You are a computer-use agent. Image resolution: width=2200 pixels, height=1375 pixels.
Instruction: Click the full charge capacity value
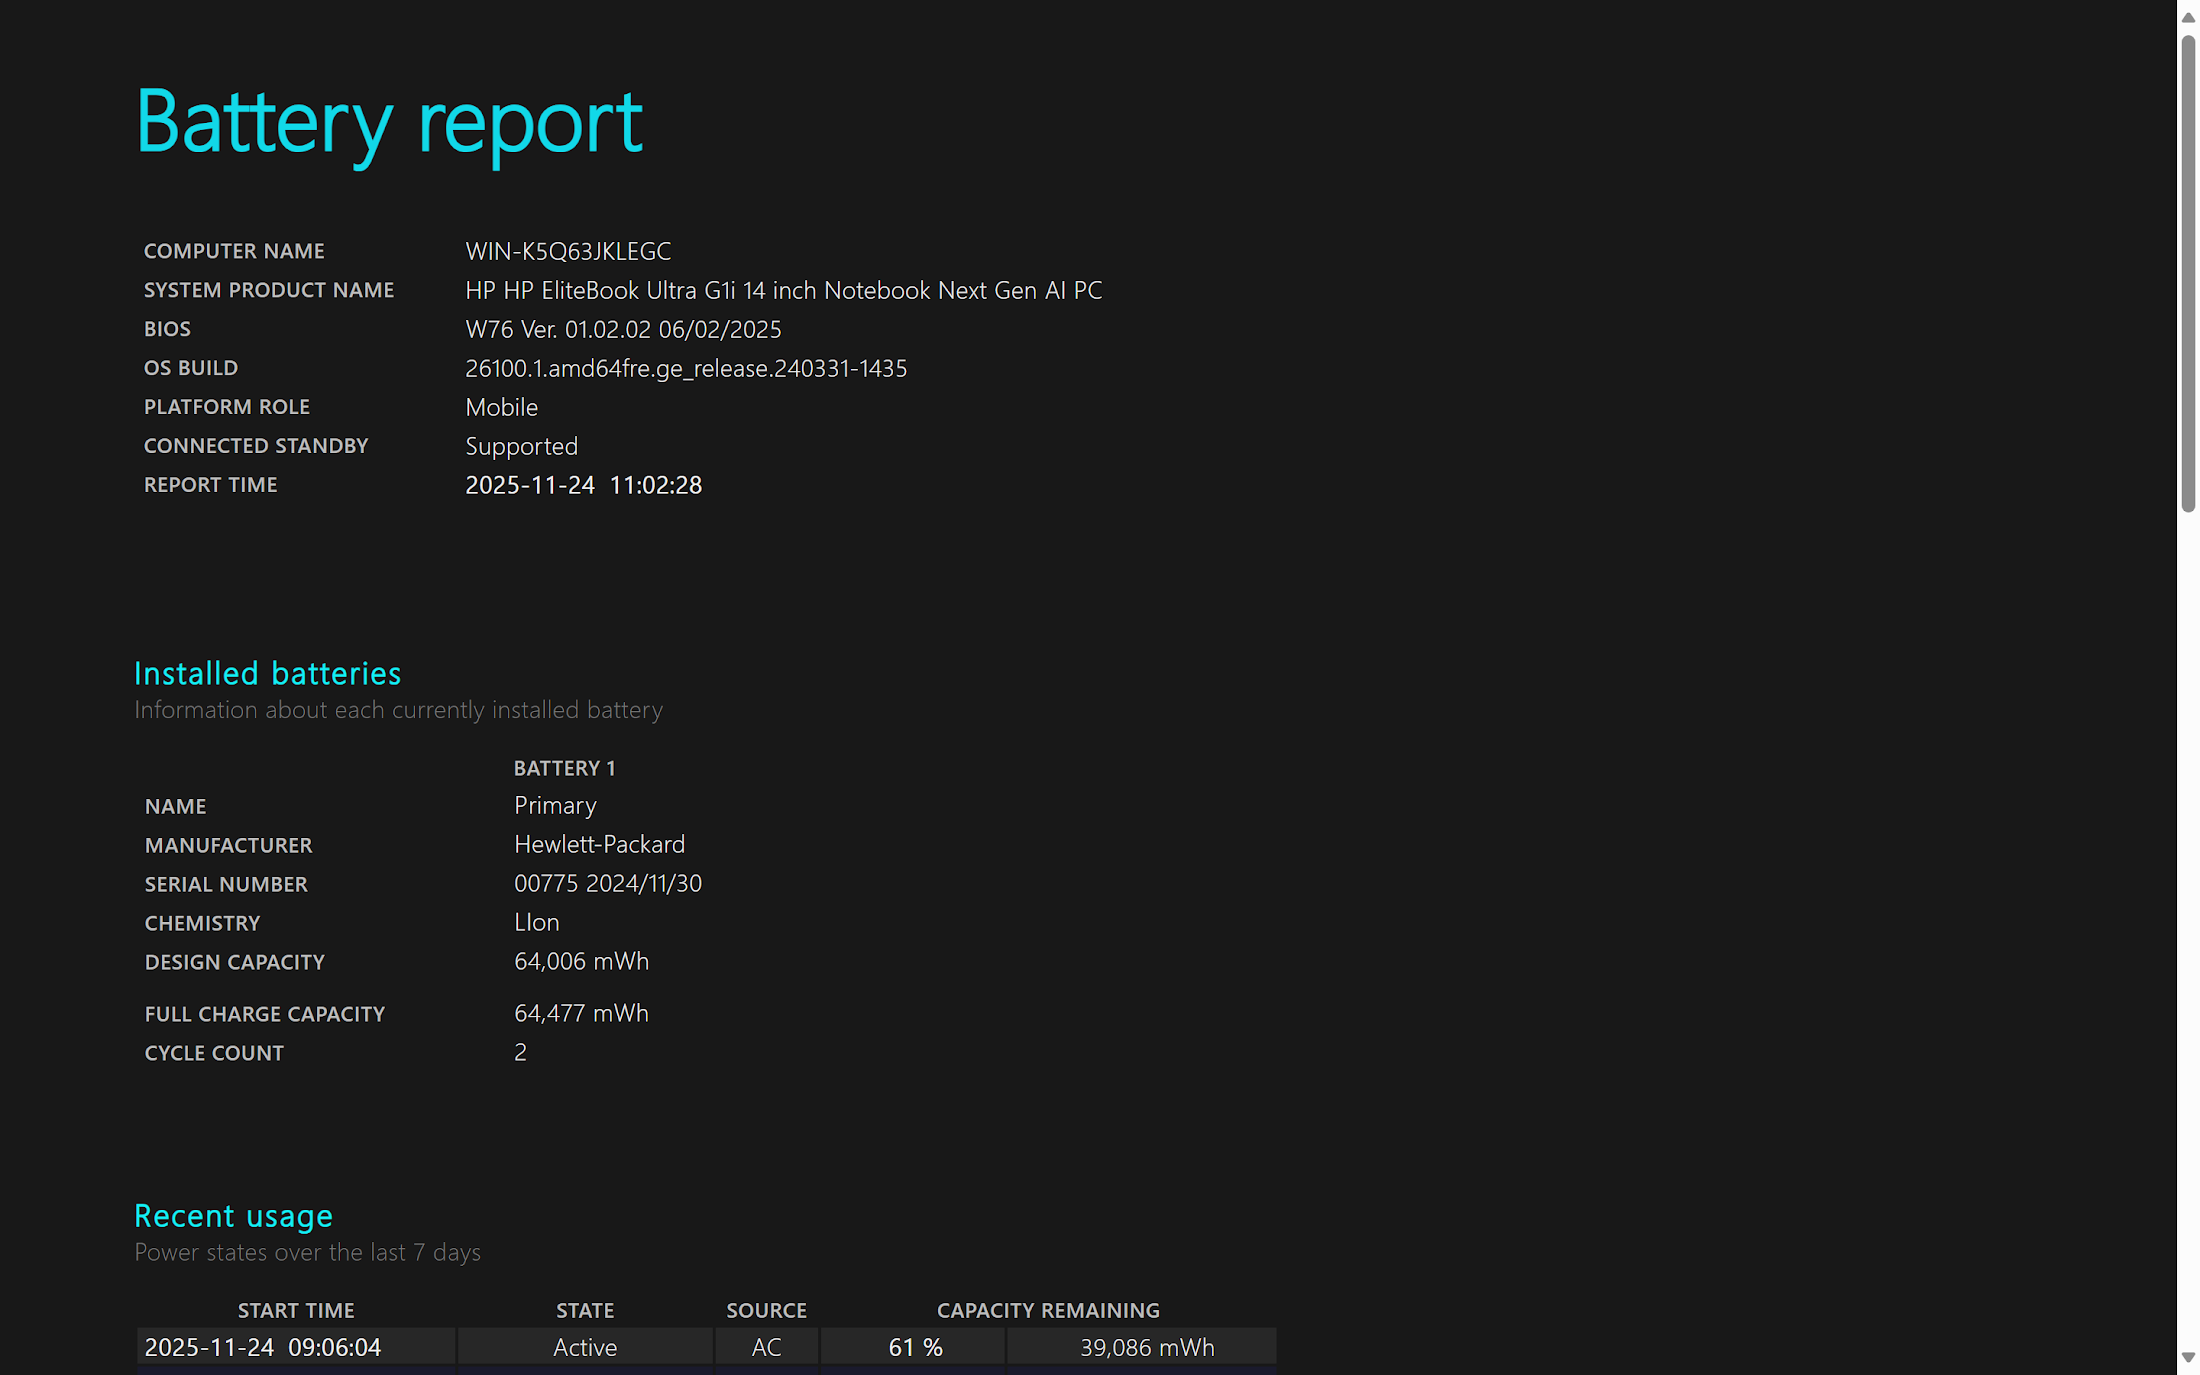point(580,1013)
